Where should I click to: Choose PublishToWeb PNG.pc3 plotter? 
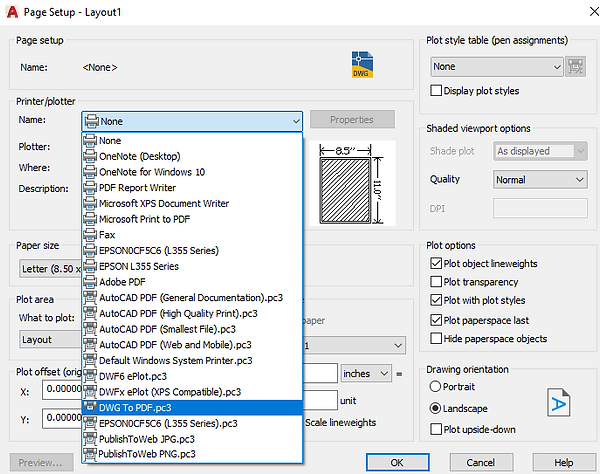(x=192, y=454)
